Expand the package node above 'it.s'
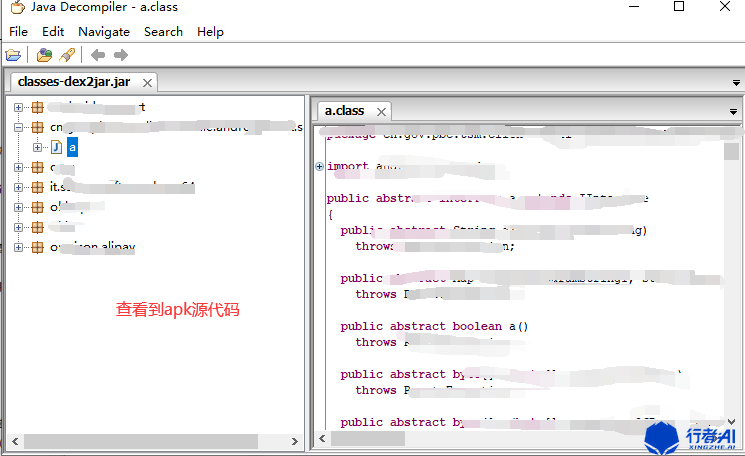The height and width of the screenshot is (456, 745). [x=18, y=167]
